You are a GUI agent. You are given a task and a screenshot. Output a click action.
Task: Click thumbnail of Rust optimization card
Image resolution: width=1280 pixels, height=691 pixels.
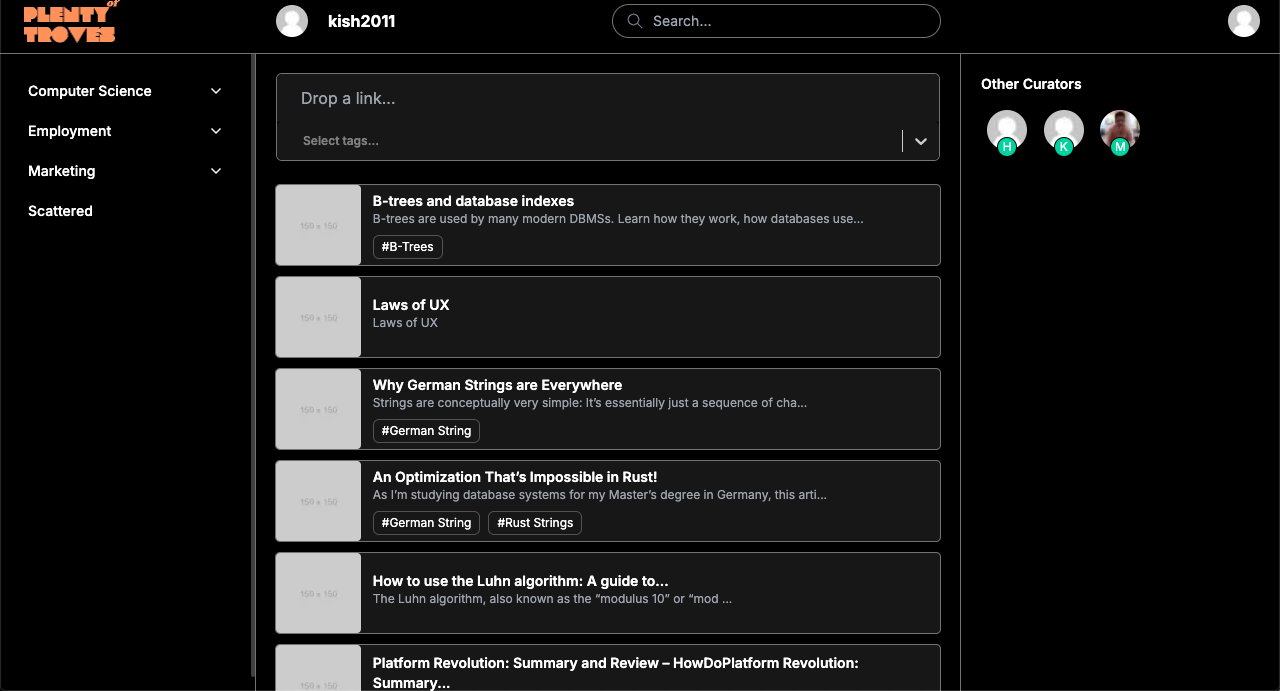click(x=319, y=501)
